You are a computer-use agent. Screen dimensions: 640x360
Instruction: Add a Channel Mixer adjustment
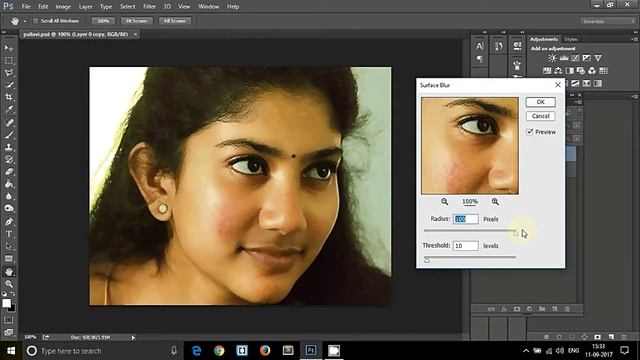[592, 71]
